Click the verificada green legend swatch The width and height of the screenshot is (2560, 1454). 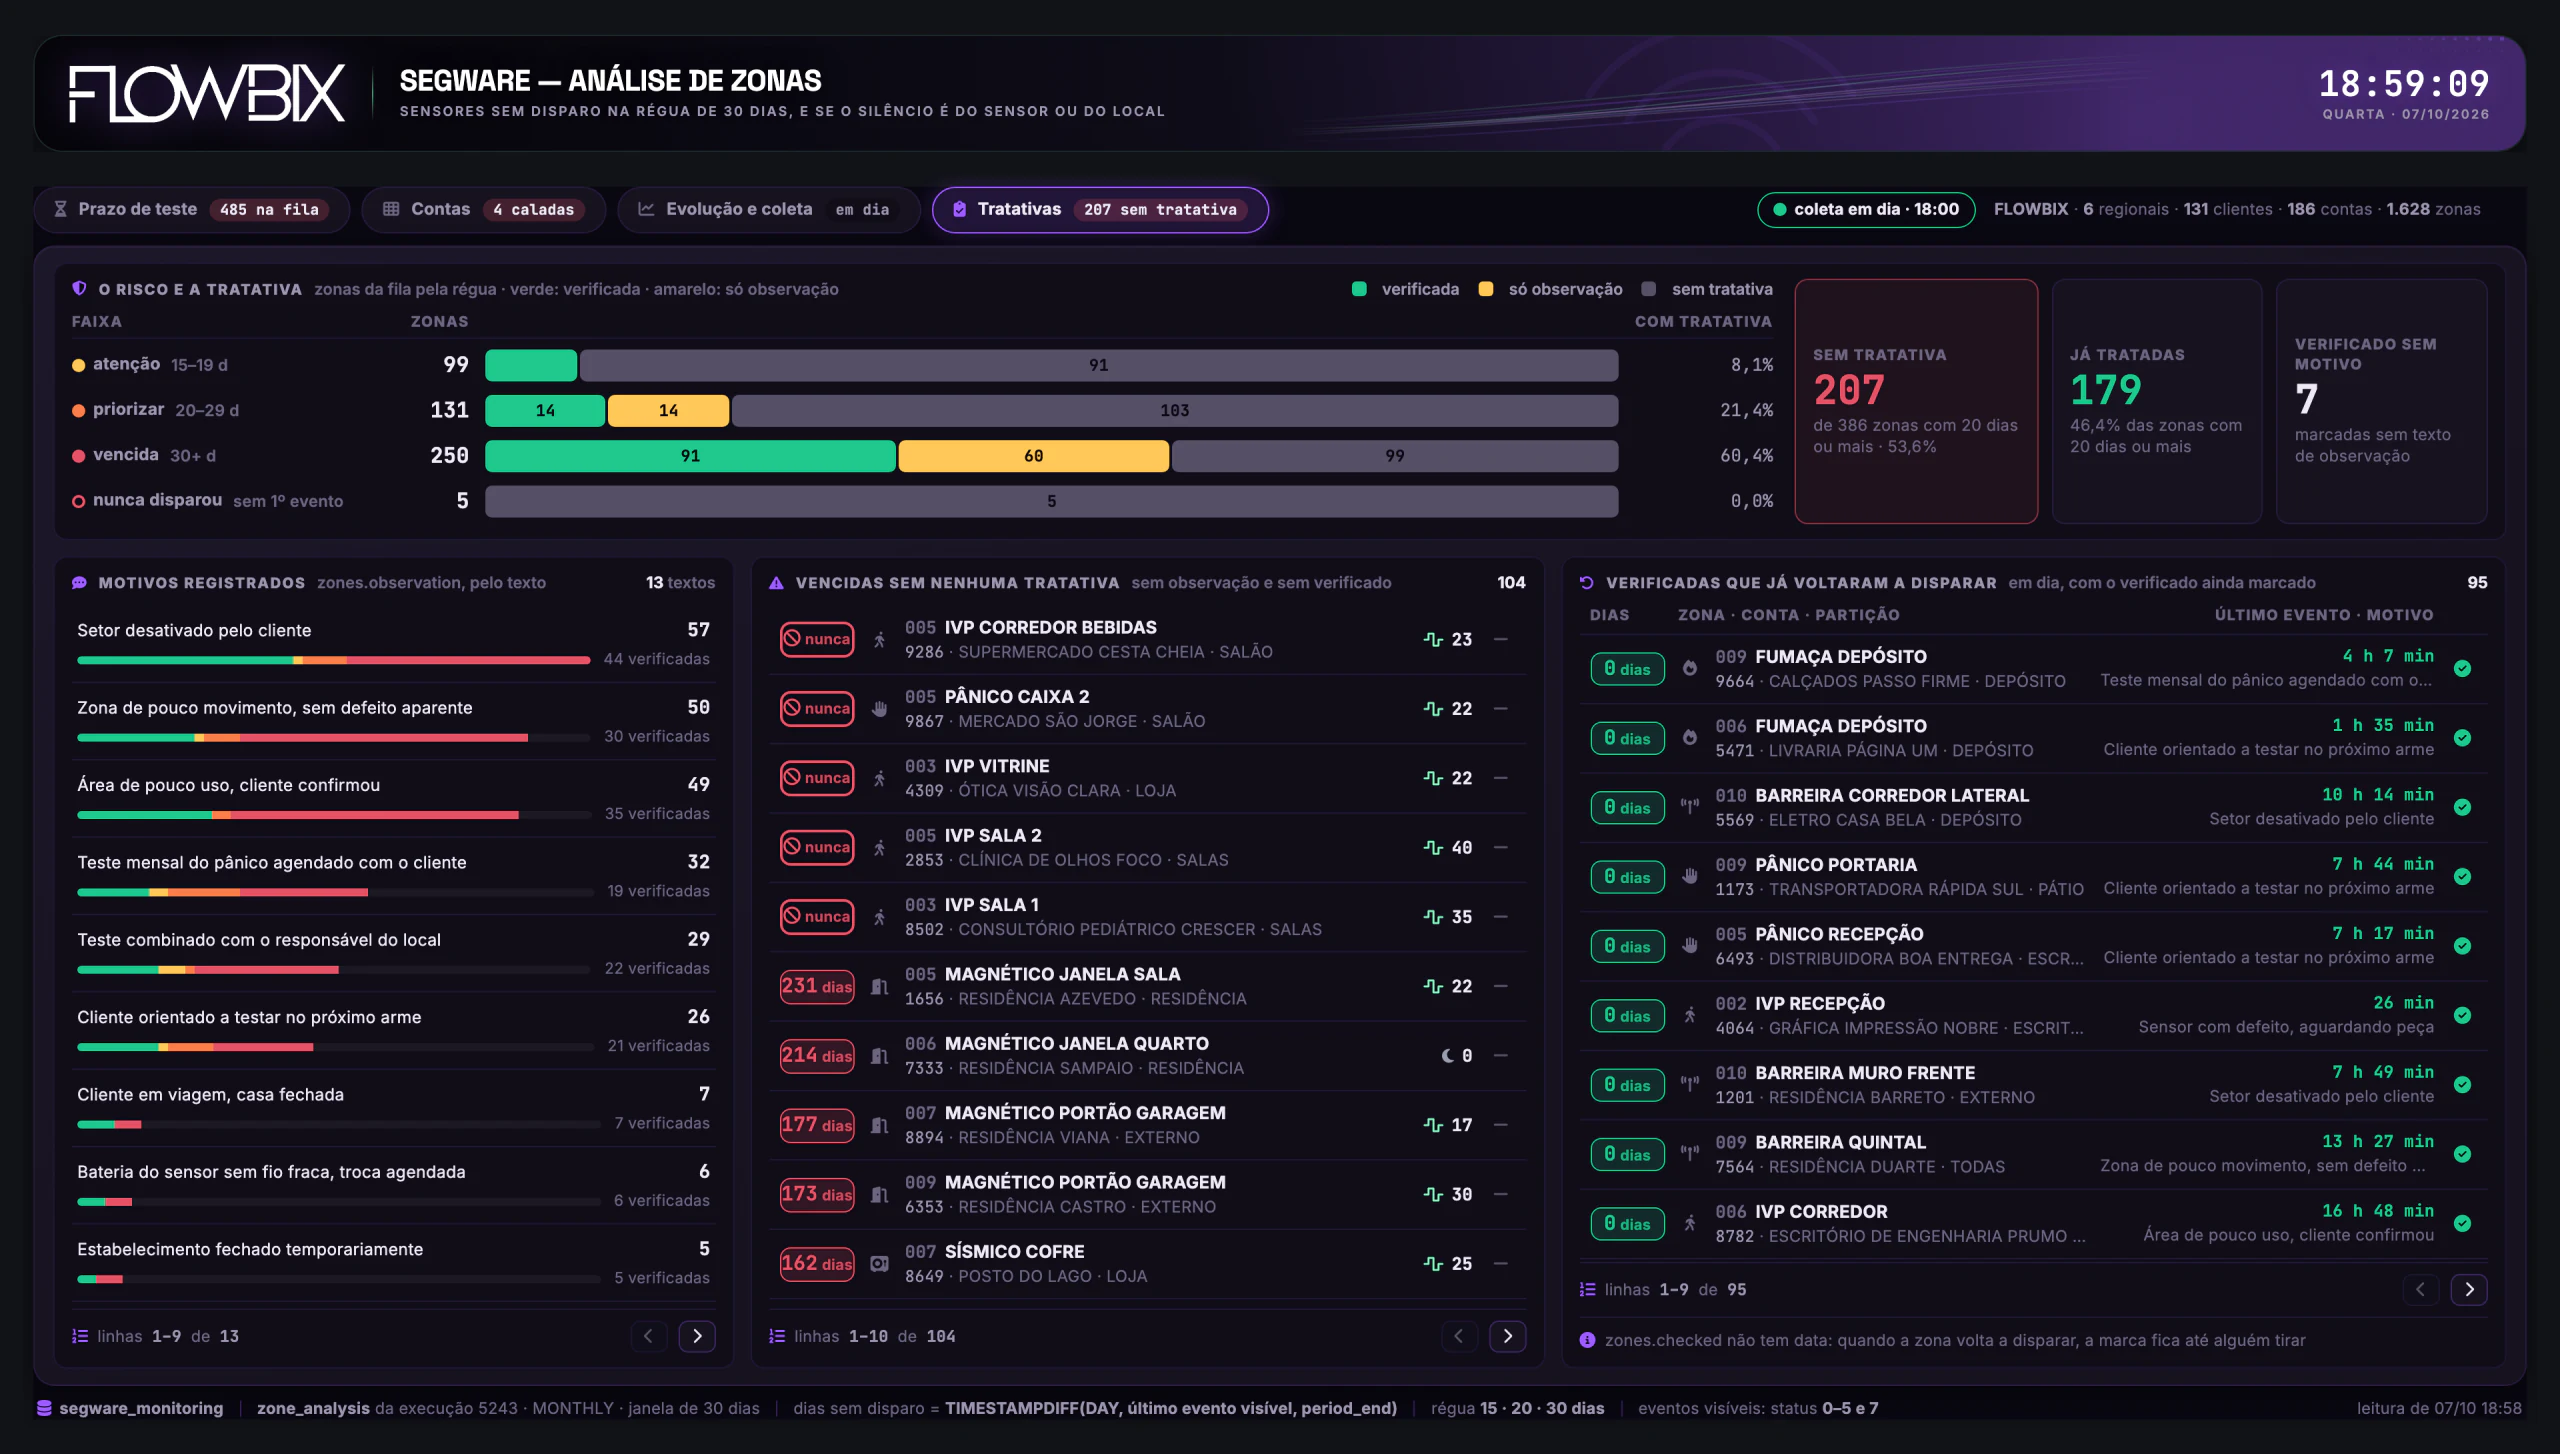coord(1359,289)
